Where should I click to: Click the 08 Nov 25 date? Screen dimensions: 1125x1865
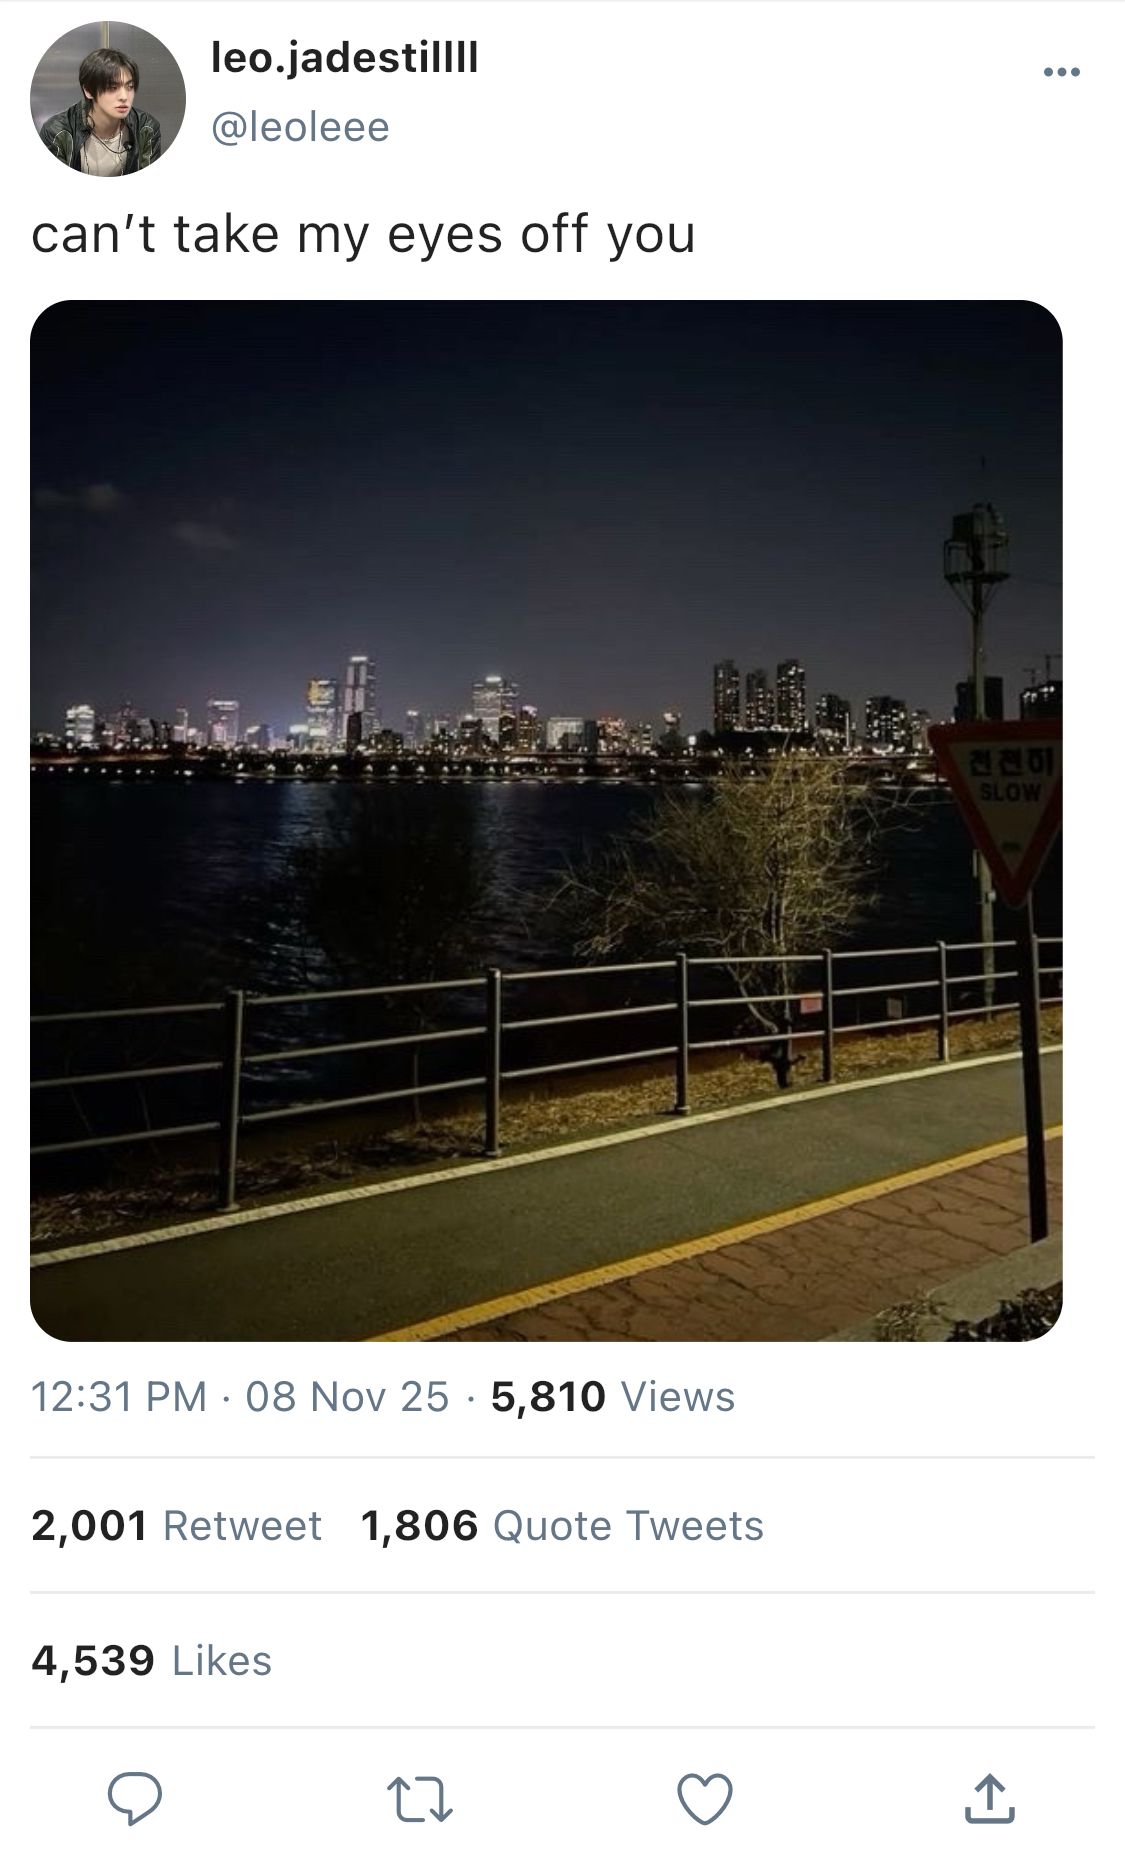coord(347,1397)
